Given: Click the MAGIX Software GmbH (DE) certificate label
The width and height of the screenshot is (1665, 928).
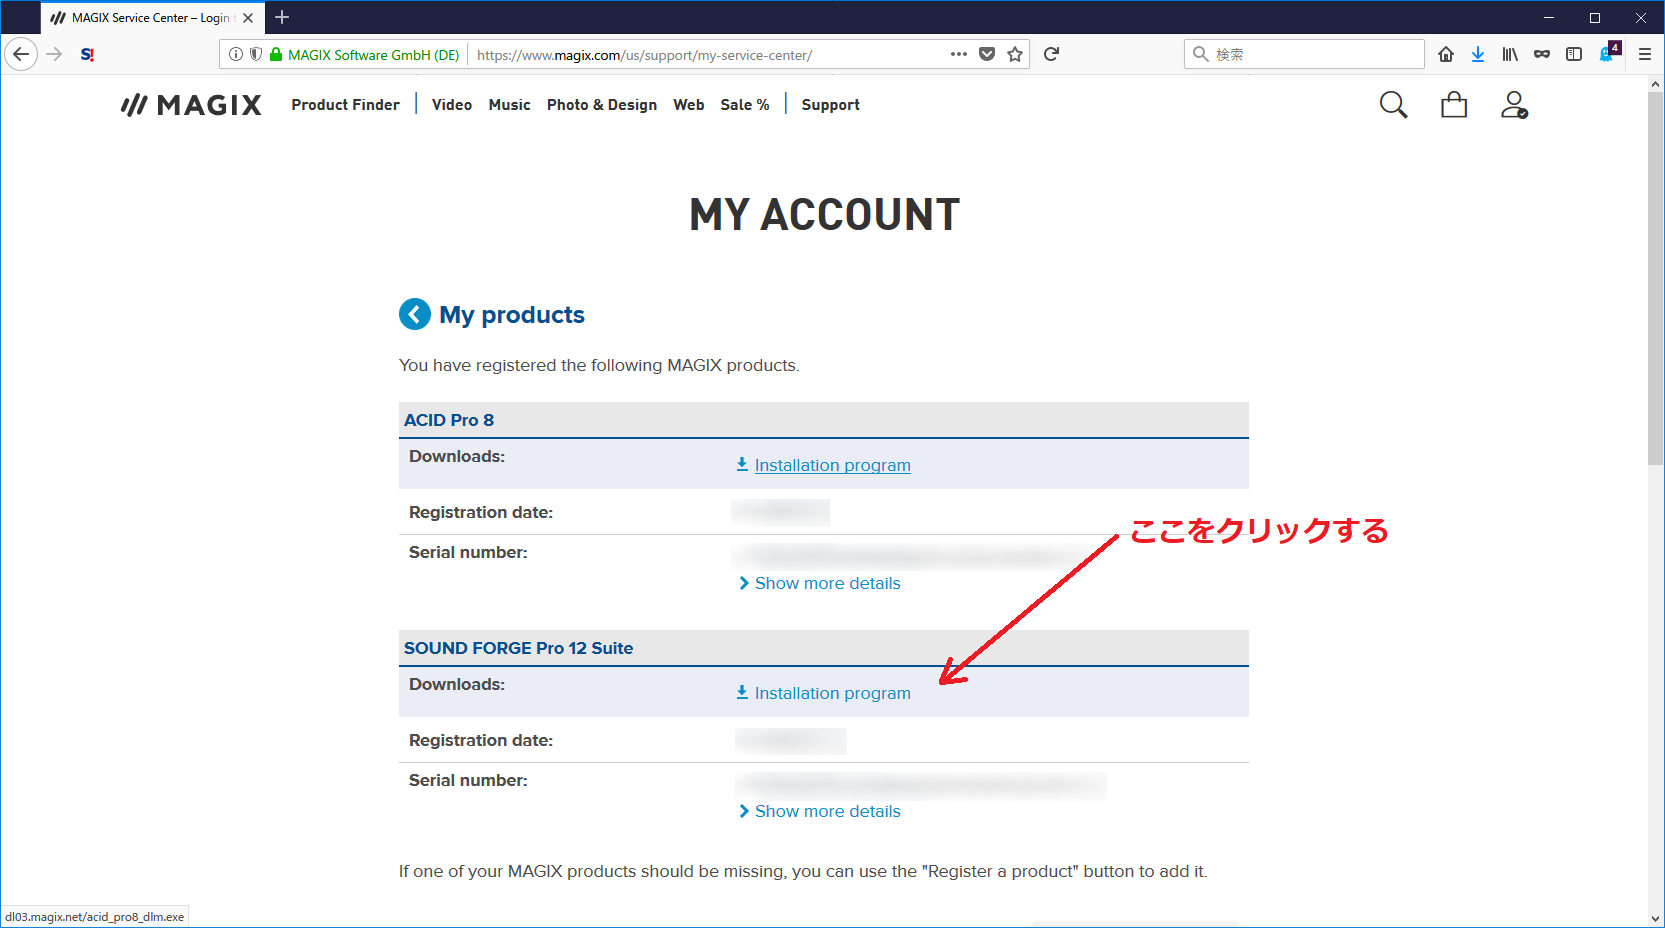Looking at the screenshot, I should [x=373, y=55].
